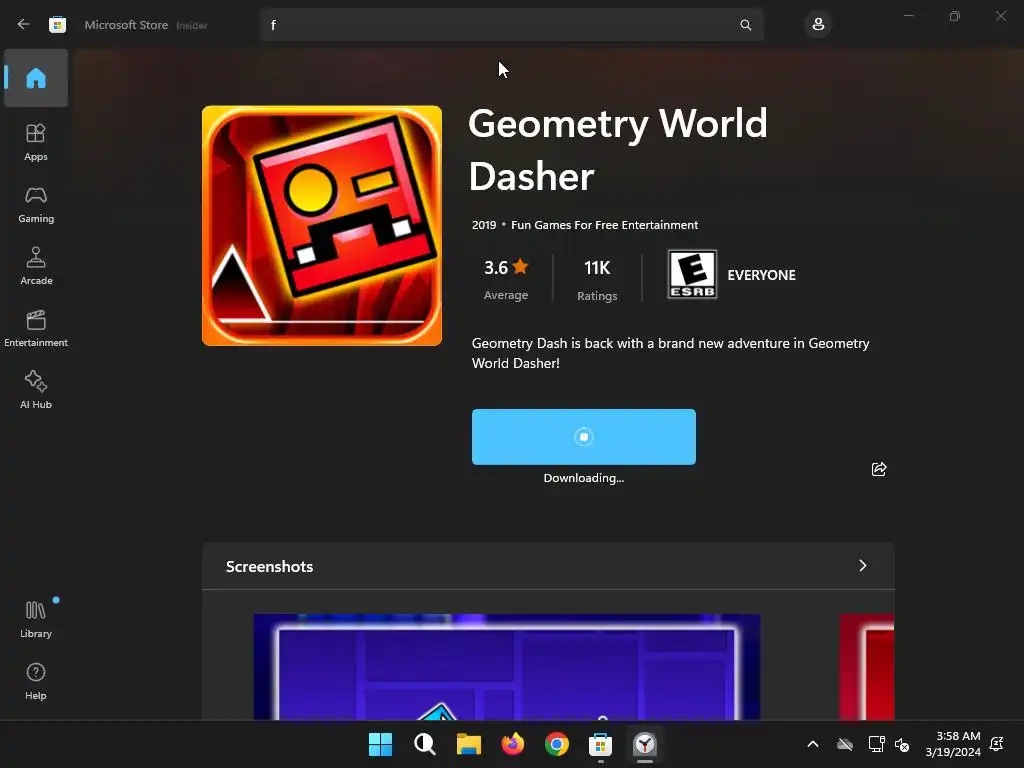The width and height of the screenshot is (1024, 768).
Task: Open the notifications bell icon
Action: (997, 744)
